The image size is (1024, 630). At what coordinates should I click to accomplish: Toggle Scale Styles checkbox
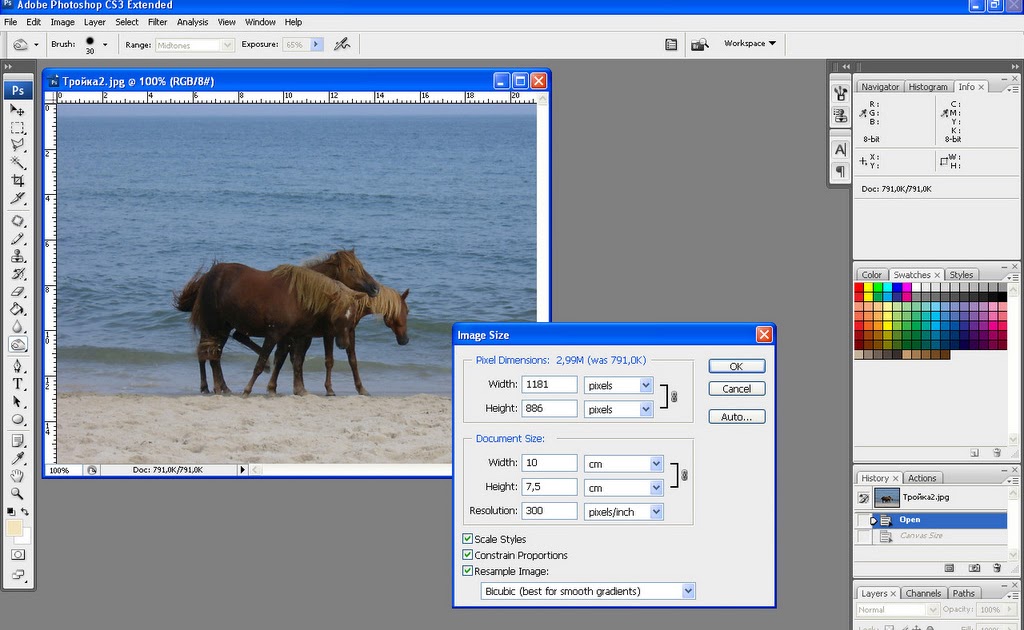coord(468,539)
